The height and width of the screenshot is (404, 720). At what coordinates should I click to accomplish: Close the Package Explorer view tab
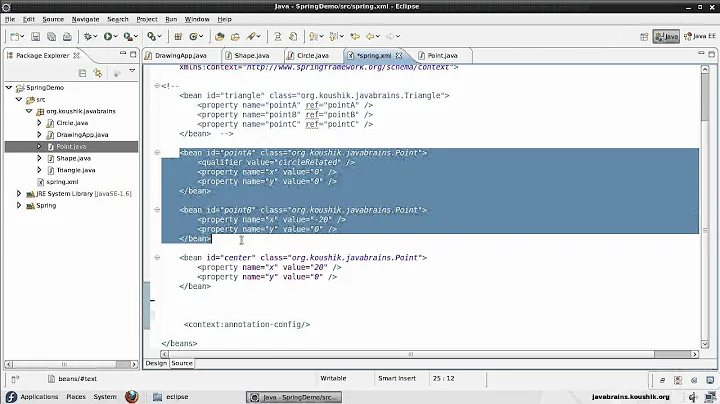click(76, 56)
